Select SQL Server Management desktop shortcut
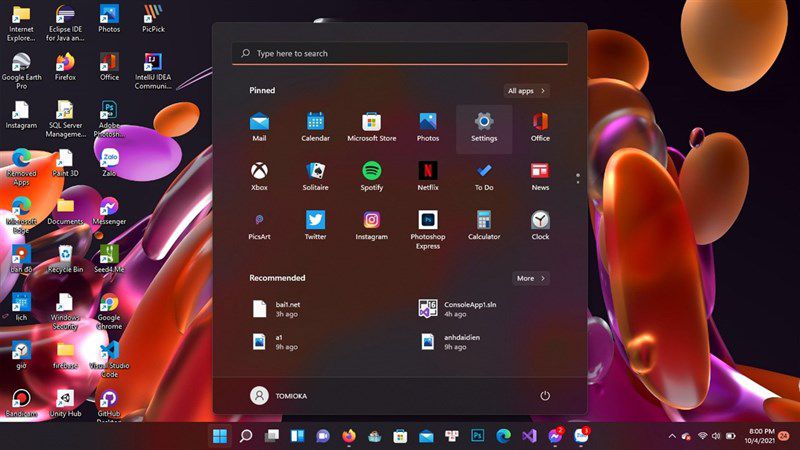 65,119
